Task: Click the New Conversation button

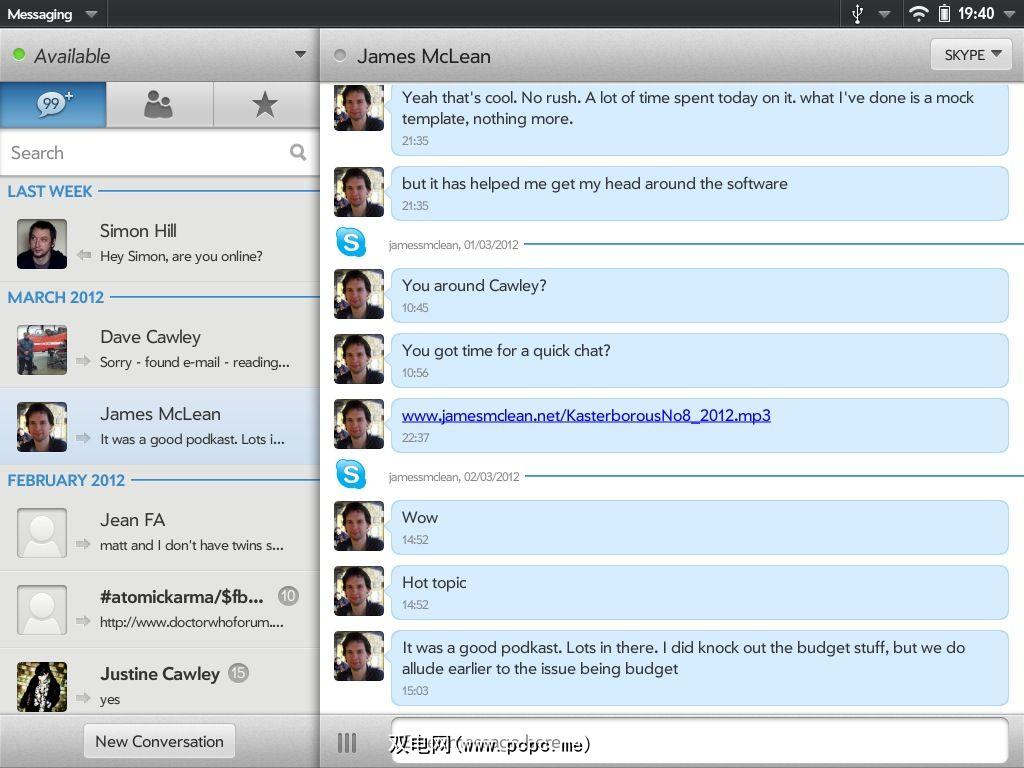Action: (159, 741)
